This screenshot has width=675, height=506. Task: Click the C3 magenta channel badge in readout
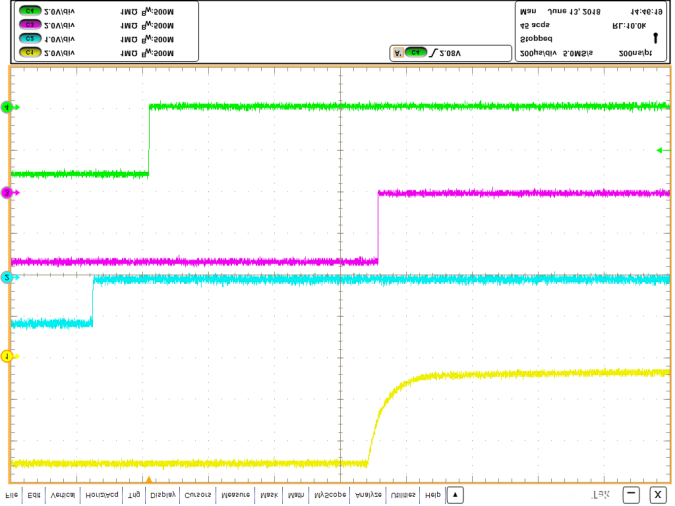(30, 25)
